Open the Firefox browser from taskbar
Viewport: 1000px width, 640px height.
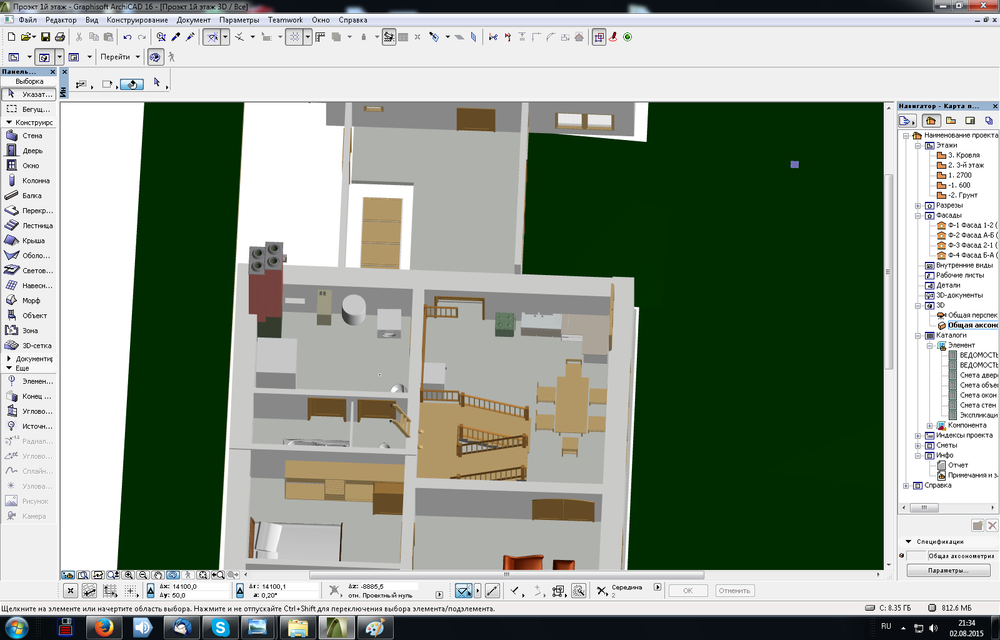tap(102, 628)
